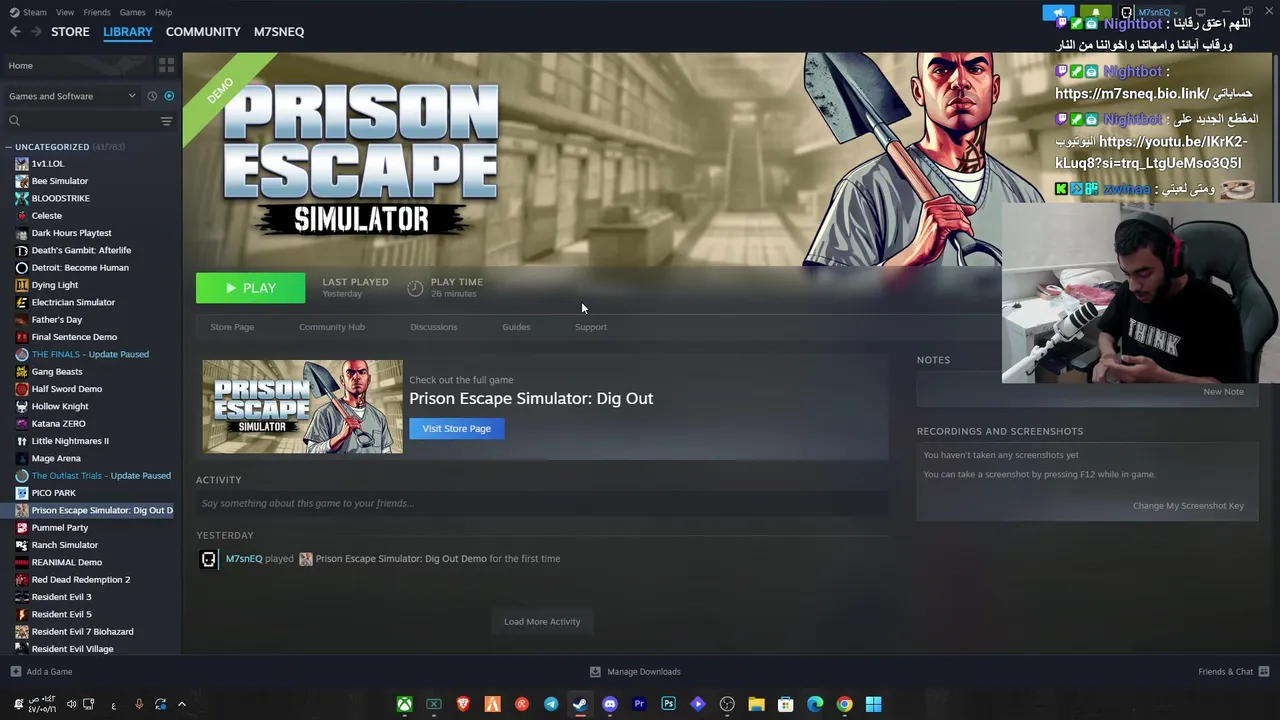The height and width of the screenshot is (720, 1280).
Task: Open the Help menu
Action: point(163,12)
